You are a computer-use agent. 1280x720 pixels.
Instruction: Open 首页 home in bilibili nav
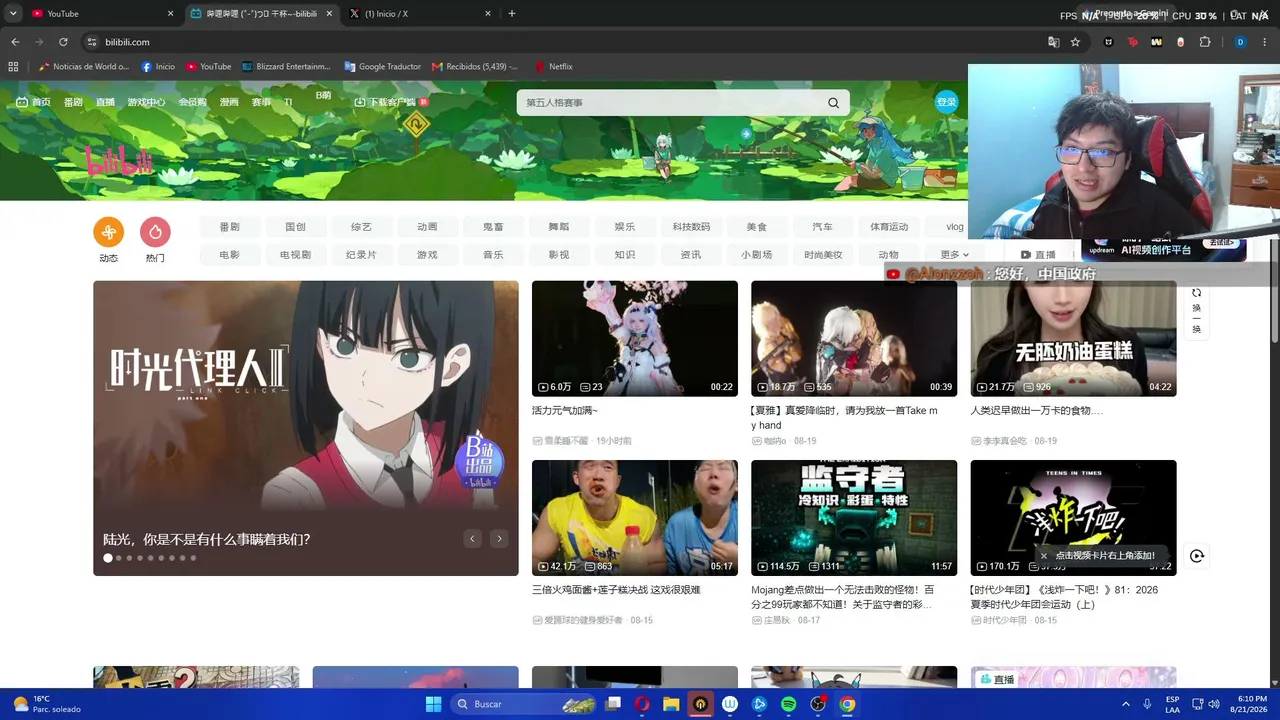(33, 102)
